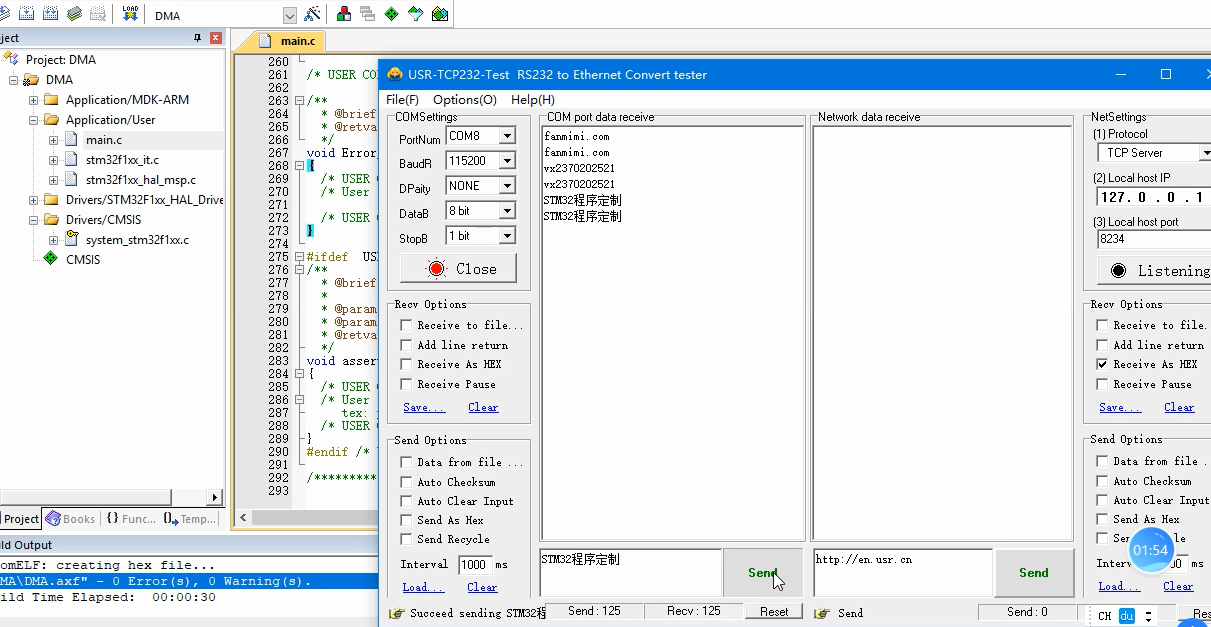The image size is (1211, 627).
Task: Click the Build target icon in Keil toolbar
Action: click(x=26, y=14)
